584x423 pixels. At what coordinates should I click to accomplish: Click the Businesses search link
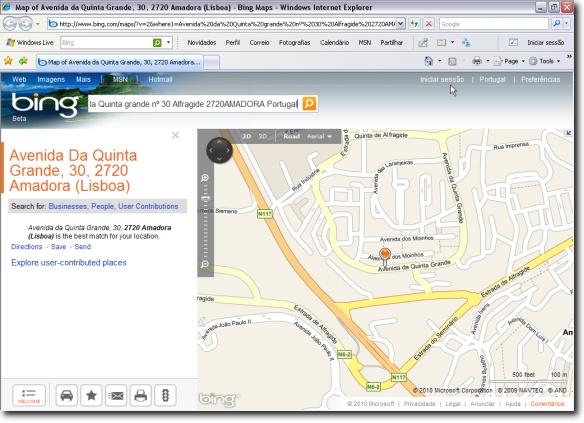point(67,206)
